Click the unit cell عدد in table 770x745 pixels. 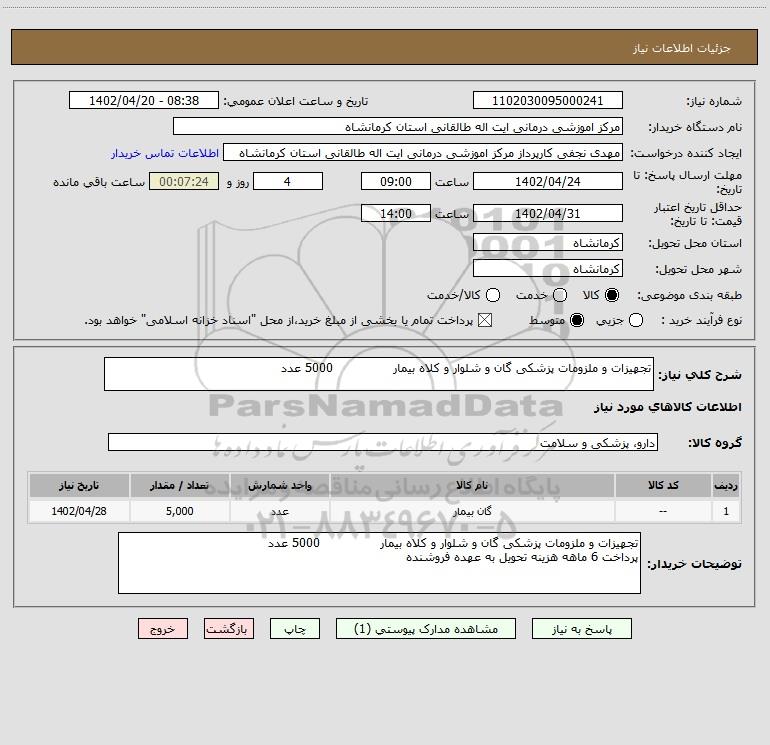click(279, 511)
